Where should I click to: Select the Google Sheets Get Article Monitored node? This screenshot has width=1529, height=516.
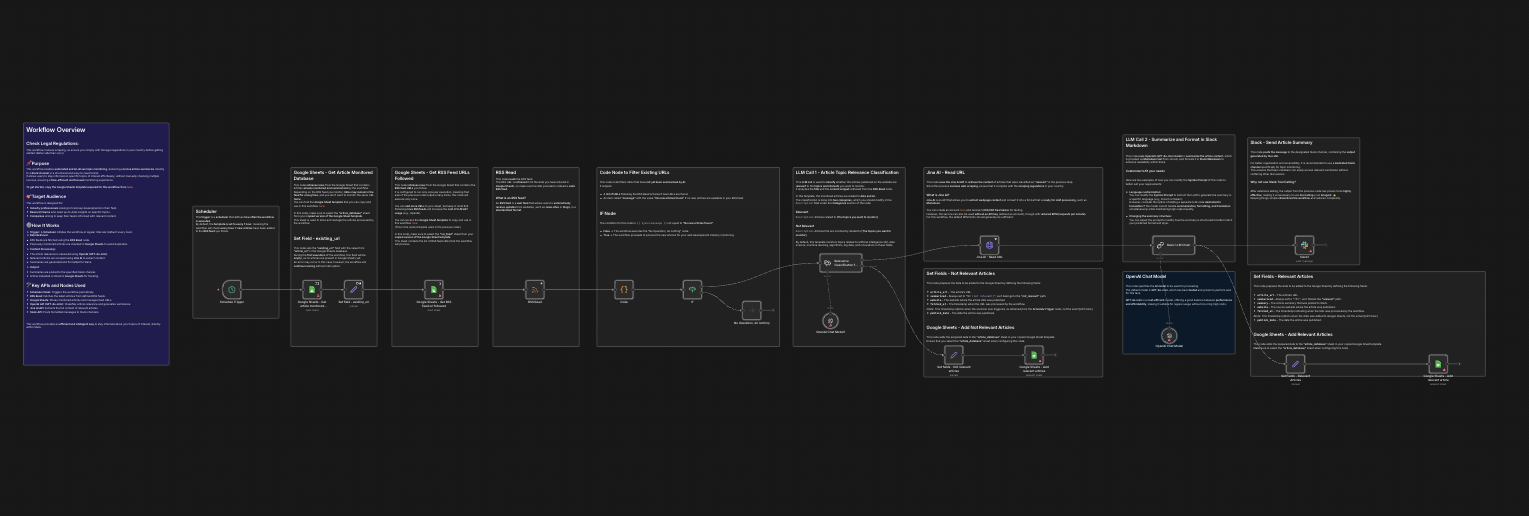[x=310, y=290]
